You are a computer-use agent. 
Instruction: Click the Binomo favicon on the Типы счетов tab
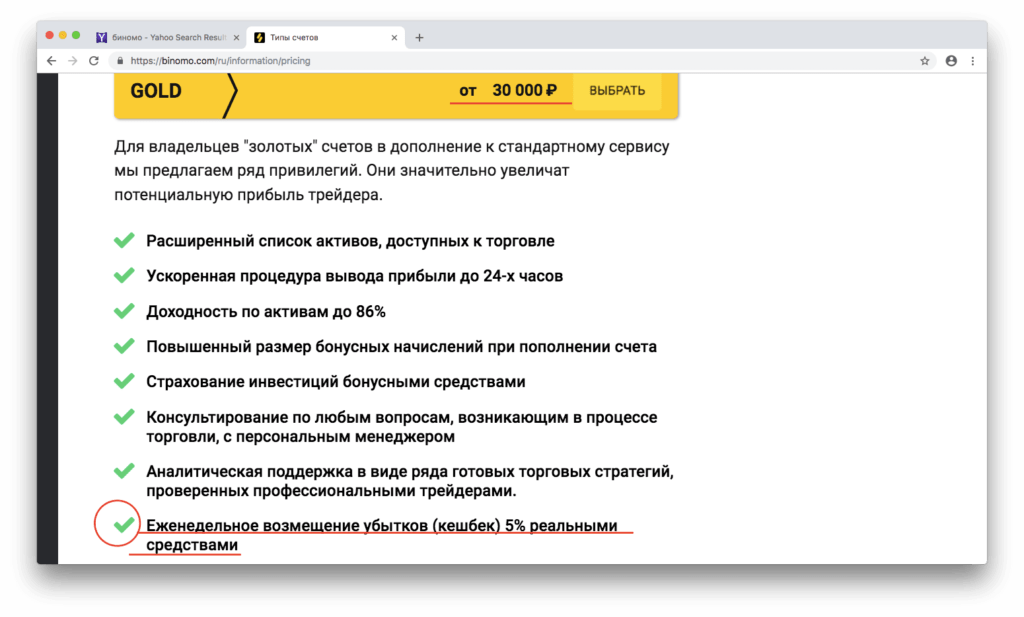pos(260,36)
